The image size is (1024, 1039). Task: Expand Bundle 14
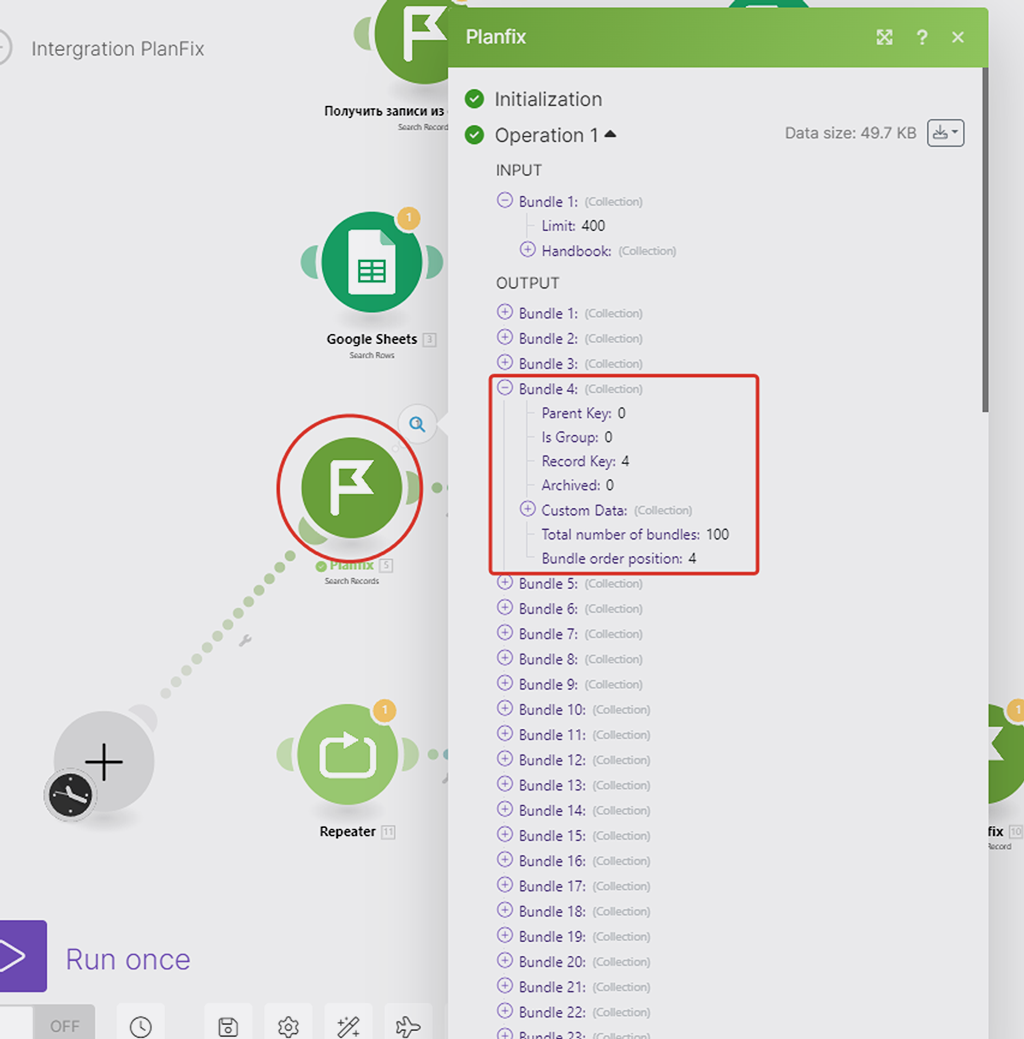pyautogui.click(x=505, y=809)
